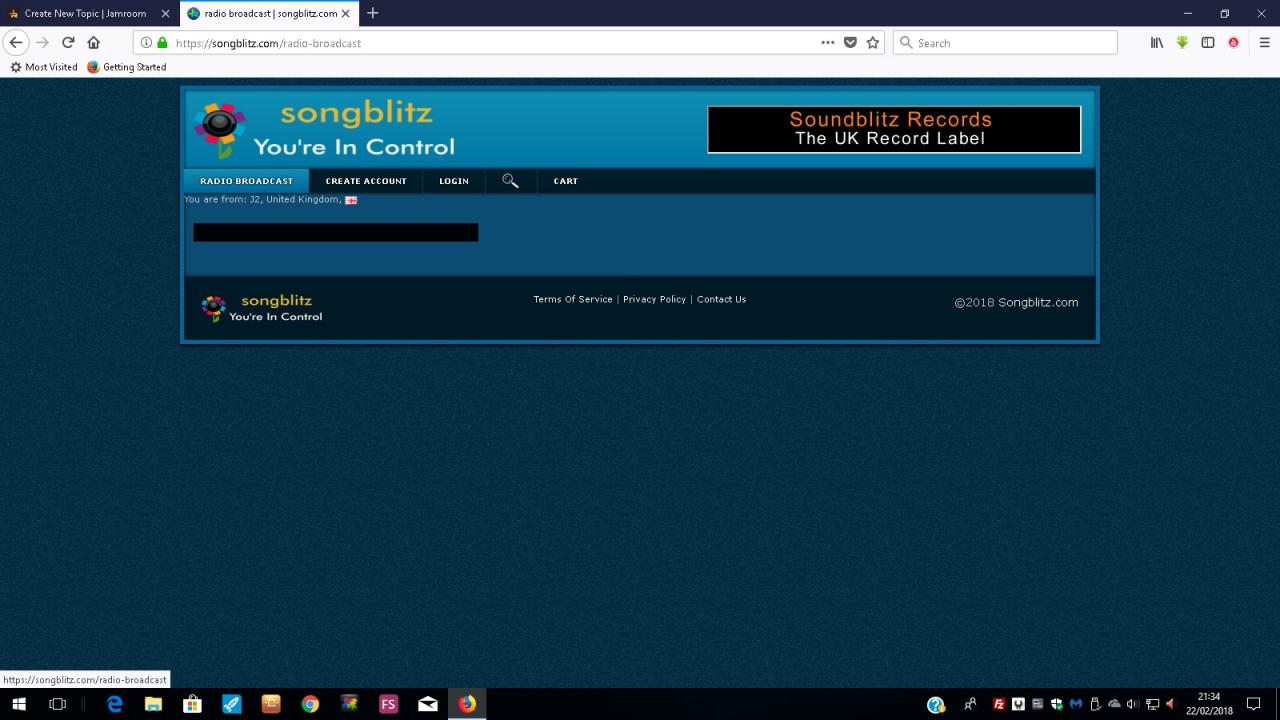Open the taskbar clock and date
This screenshot has width=1280, height=720.
(1209, 704)
